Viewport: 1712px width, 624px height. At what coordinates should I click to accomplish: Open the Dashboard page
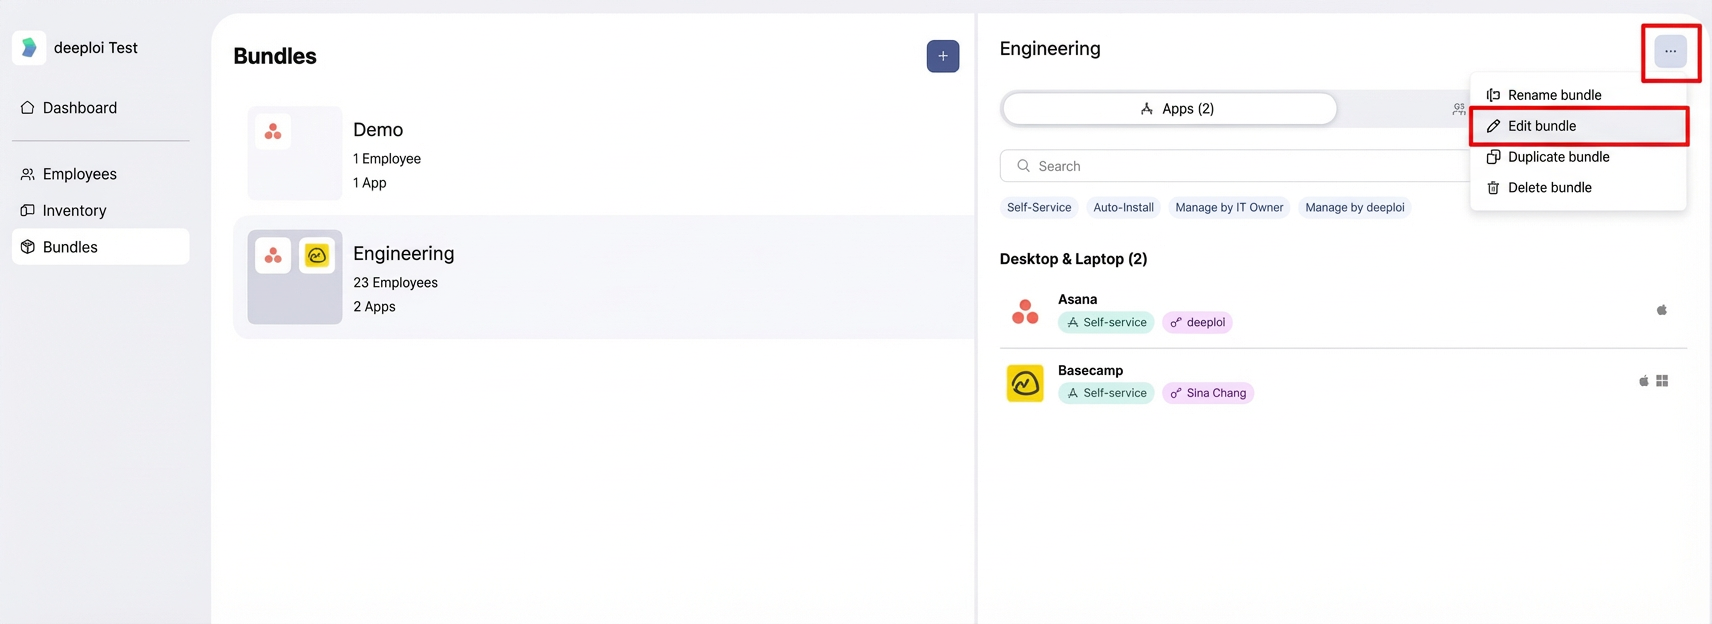[100, 108]
